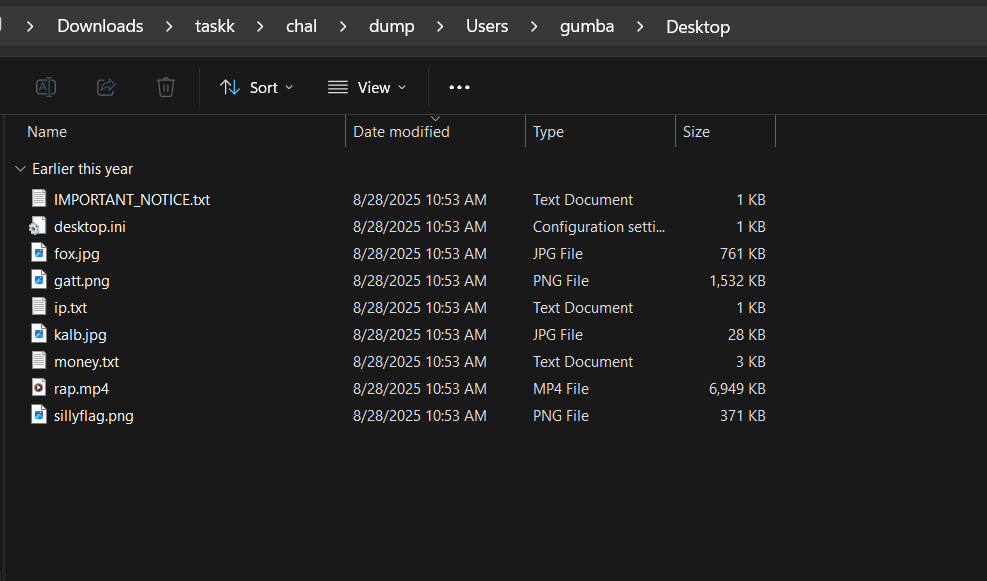Collapse the Earlier this year group

(x=20, y=168)
